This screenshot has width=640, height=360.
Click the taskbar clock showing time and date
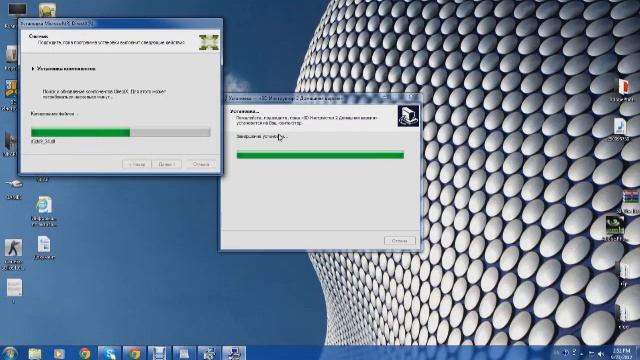622,353
